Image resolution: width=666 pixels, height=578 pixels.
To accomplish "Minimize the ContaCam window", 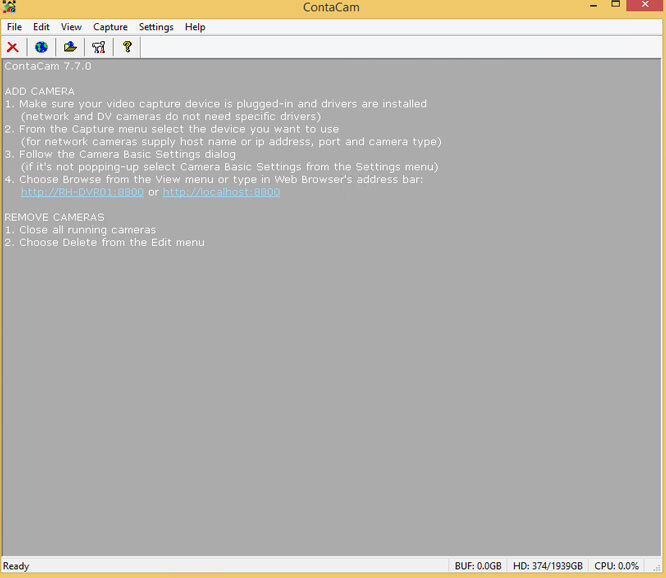I will (x=593, y=6).
